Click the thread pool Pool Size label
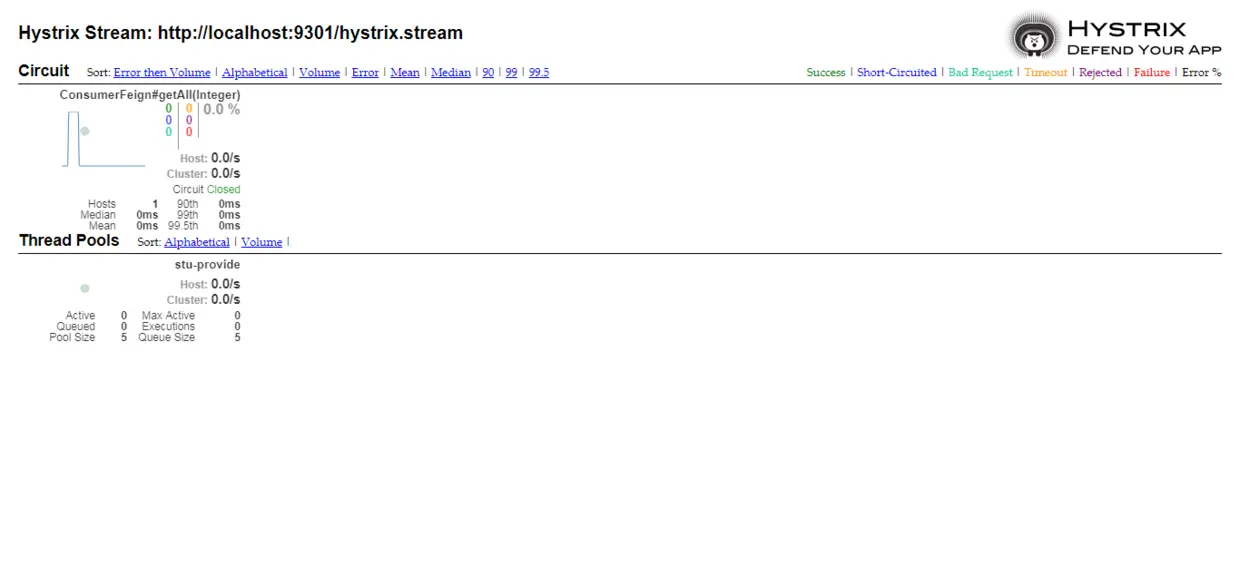Viewport: 1240px width, 576px height. [x=72, y=338]
